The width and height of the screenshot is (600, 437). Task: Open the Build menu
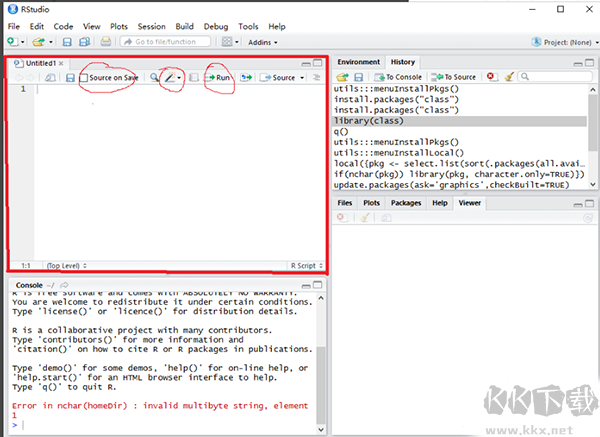(184, 26)
